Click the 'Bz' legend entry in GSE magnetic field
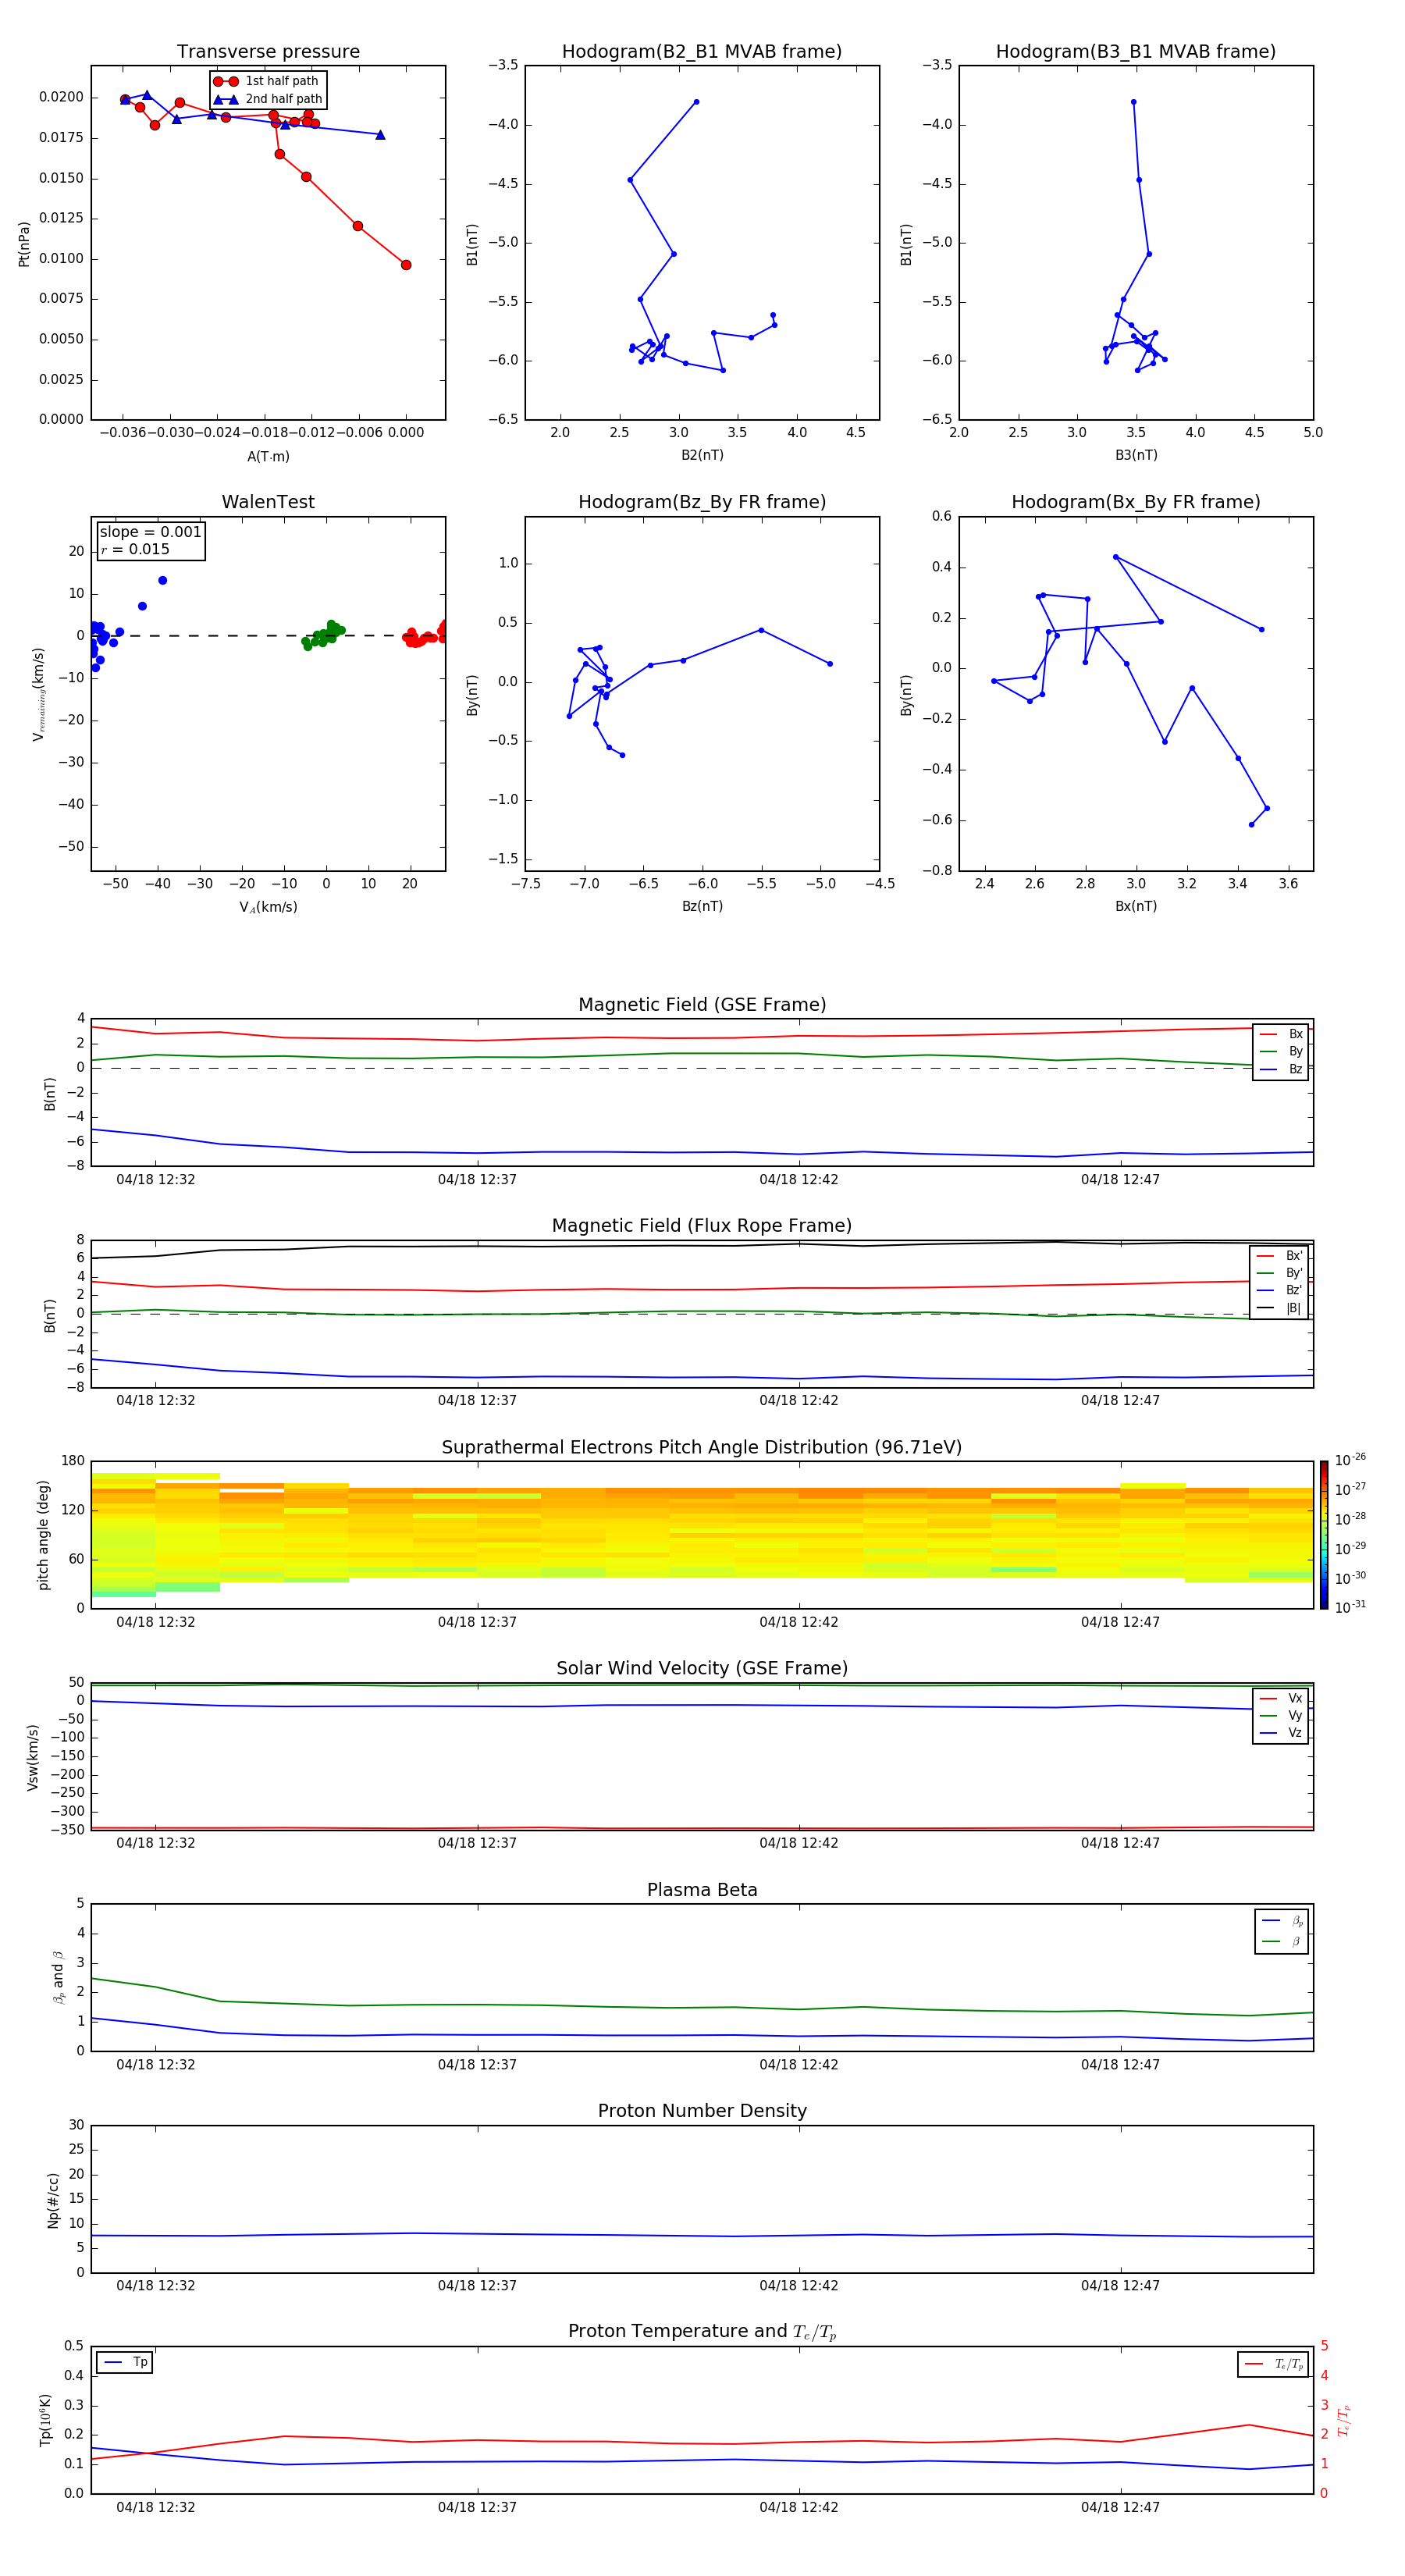Image resolution: width=1405 pixels, height=2576 pixels. (x=1282, y=1069)
